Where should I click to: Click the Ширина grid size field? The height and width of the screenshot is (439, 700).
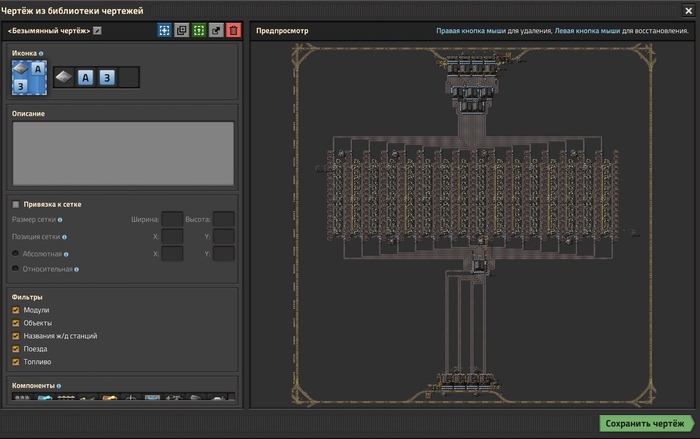[172, 219]
